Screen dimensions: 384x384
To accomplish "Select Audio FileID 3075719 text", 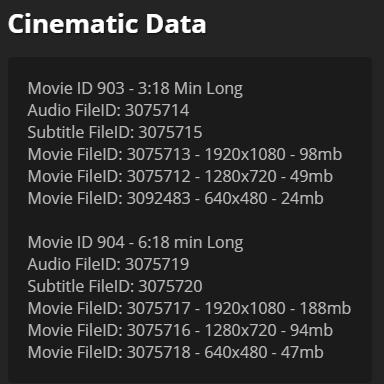I will (108, 264).
